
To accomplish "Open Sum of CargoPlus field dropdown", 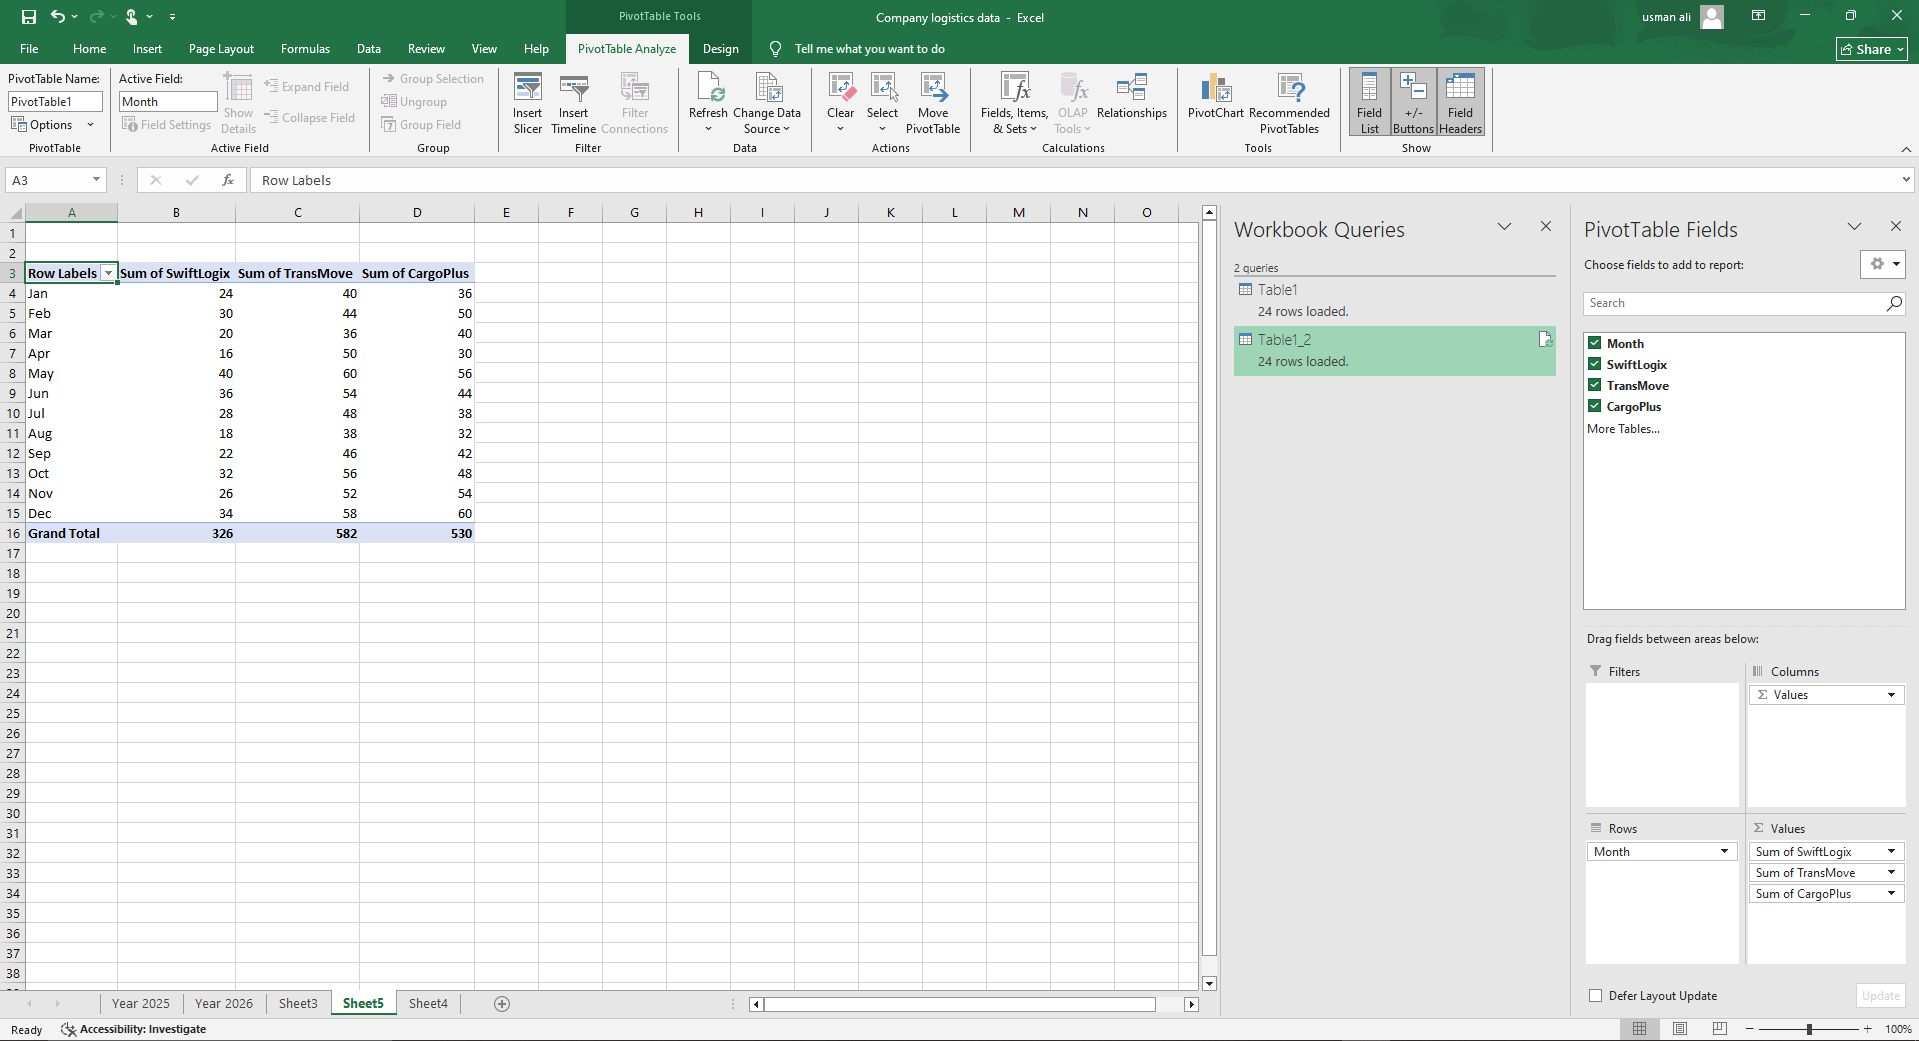I will pyautogui.click(x=1891, y=894).
